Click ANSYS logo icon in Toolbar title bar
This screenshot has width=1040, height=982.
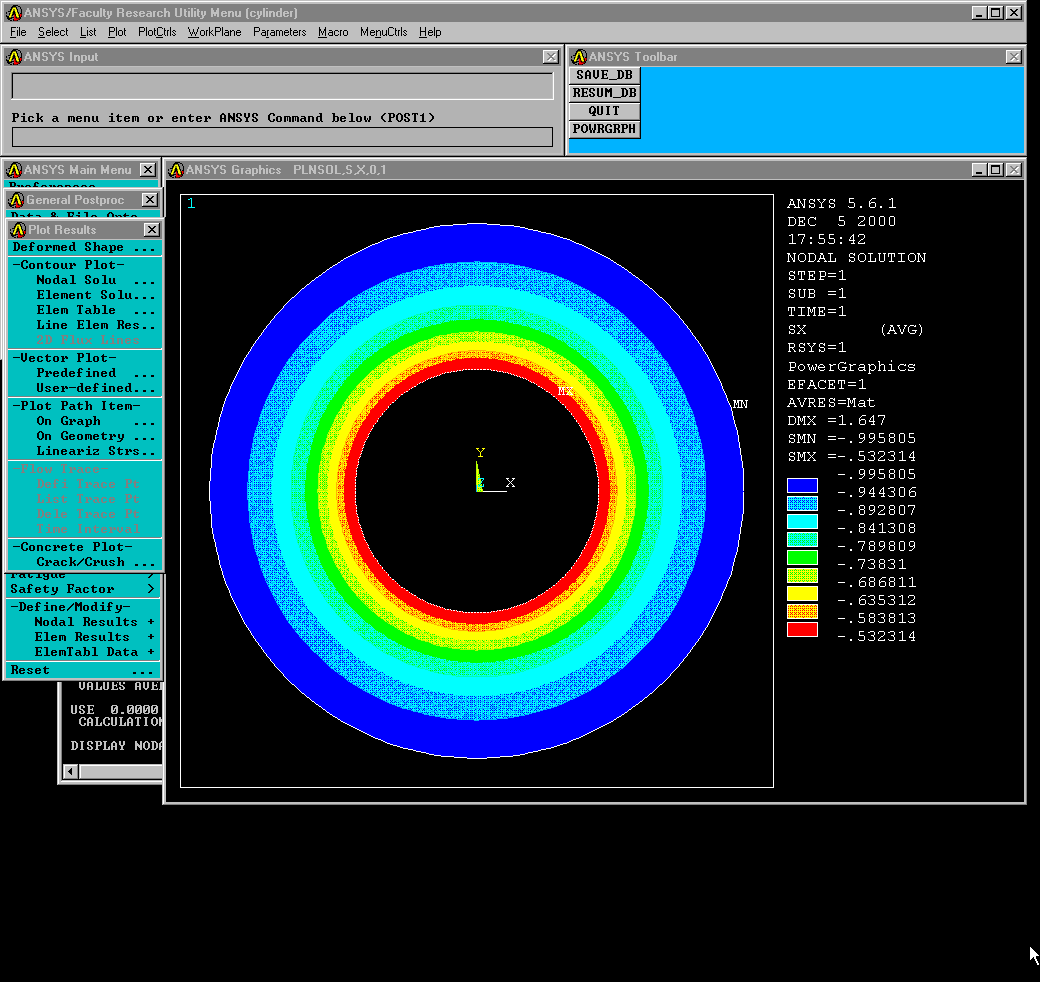point(579,57)
